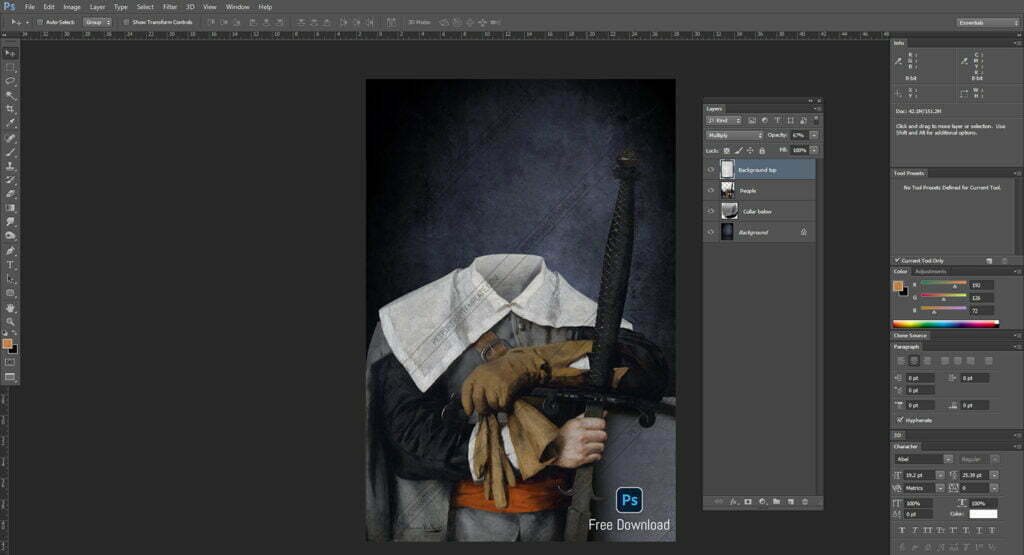
Task: Enable the Auto-Select checkbox
Action: click(x=40, y=21)
